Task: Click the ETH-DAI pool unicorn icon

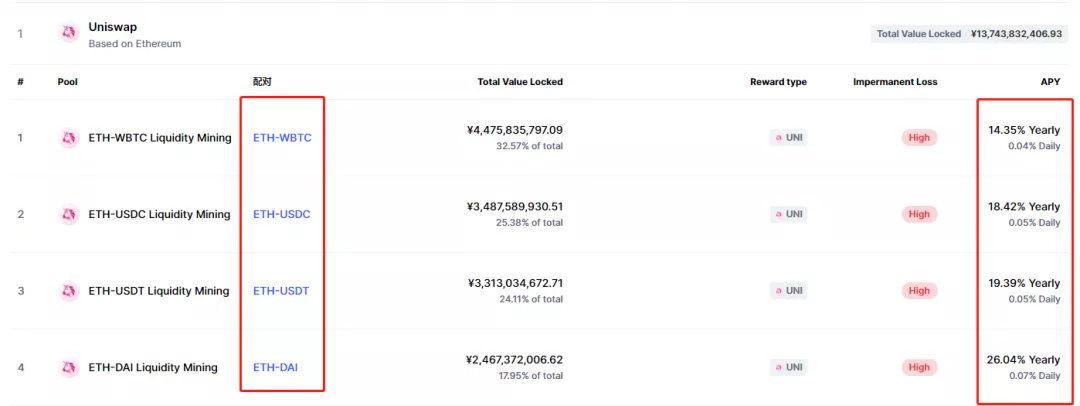Action: tap(70, 367)
